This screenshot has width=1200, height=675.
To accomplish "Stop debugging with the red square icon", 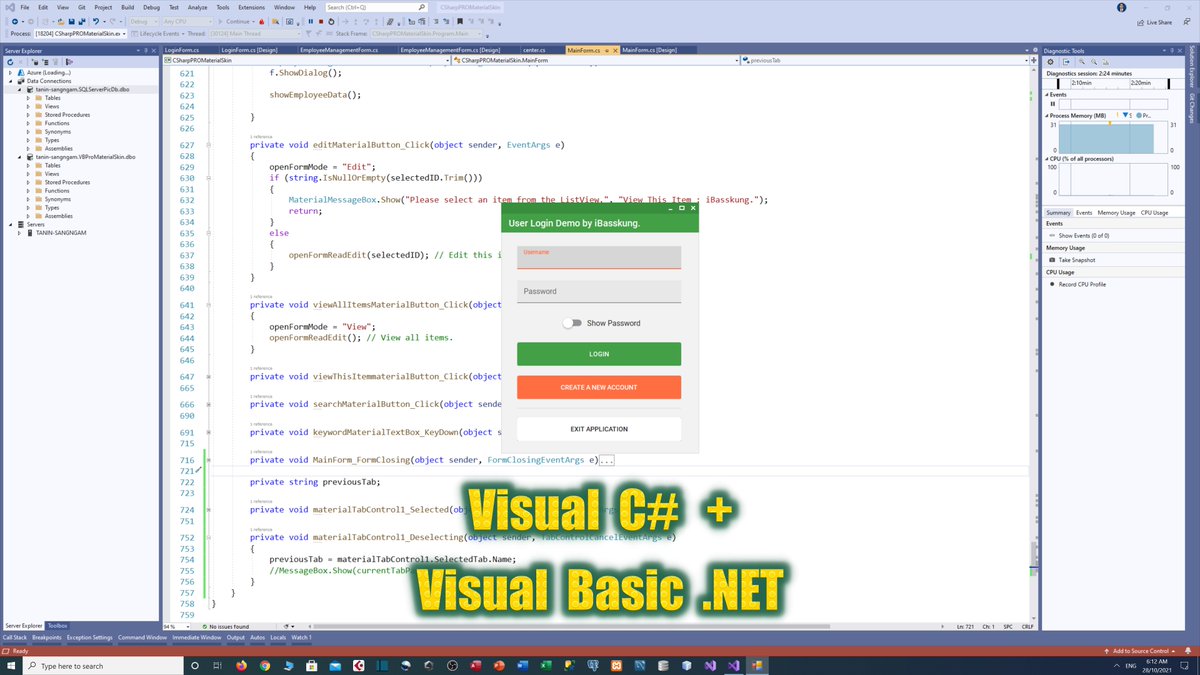I will point(321,21).
